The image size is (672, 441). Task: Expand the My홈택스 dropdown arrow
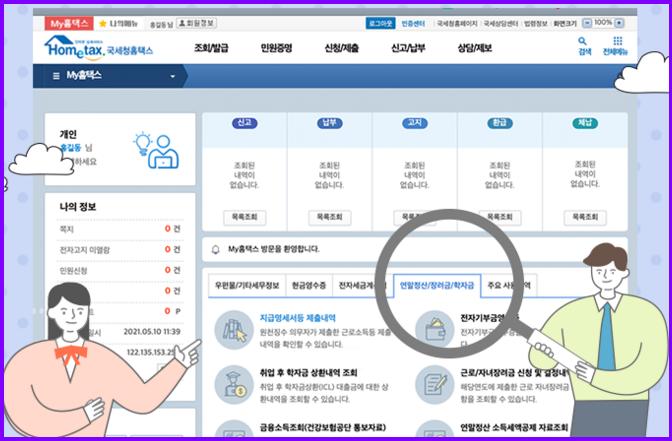(173, 77)
